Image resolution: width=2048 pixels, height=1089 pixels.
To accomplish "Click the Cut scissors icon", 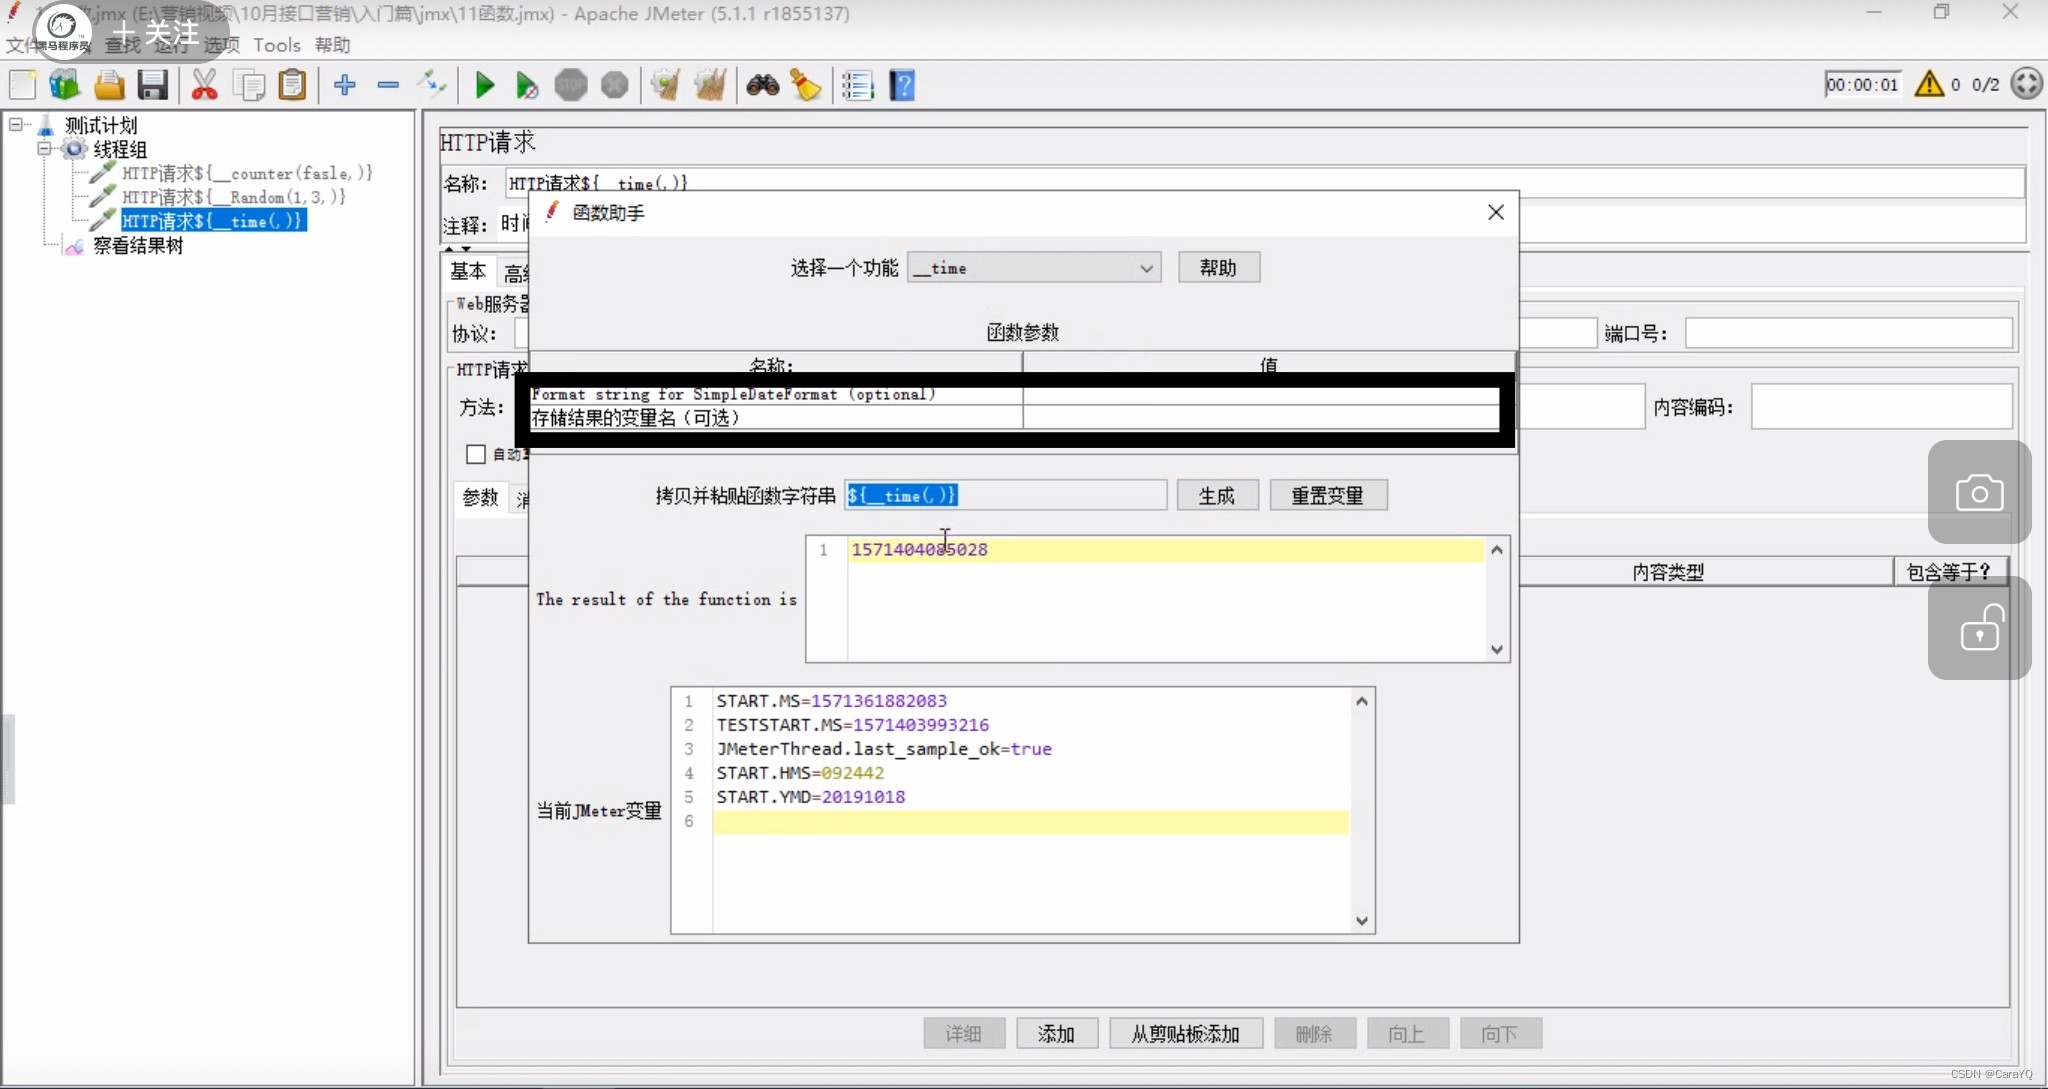I will 205,85.
